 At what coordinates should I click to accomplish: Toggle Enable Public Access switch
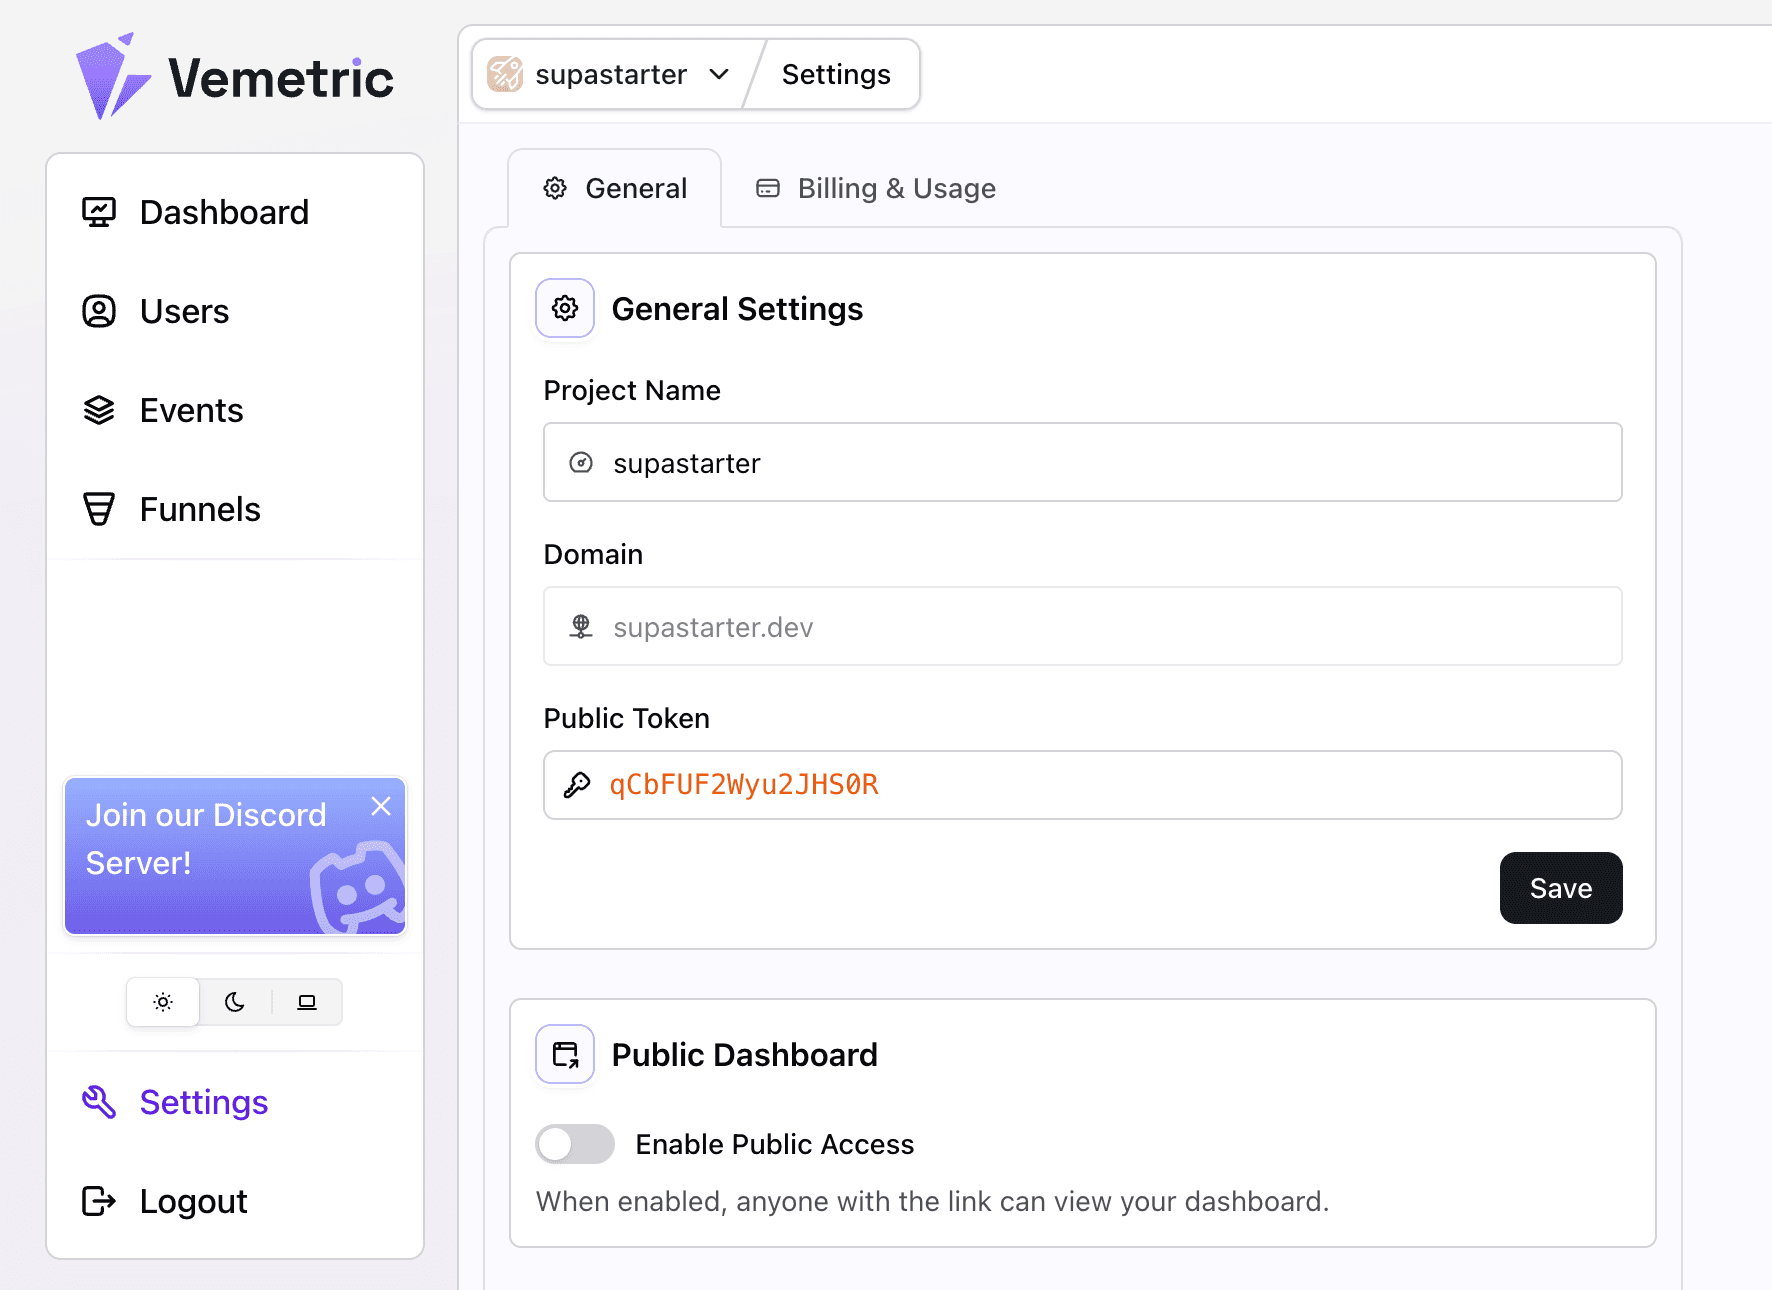[x=575, y=1144]
